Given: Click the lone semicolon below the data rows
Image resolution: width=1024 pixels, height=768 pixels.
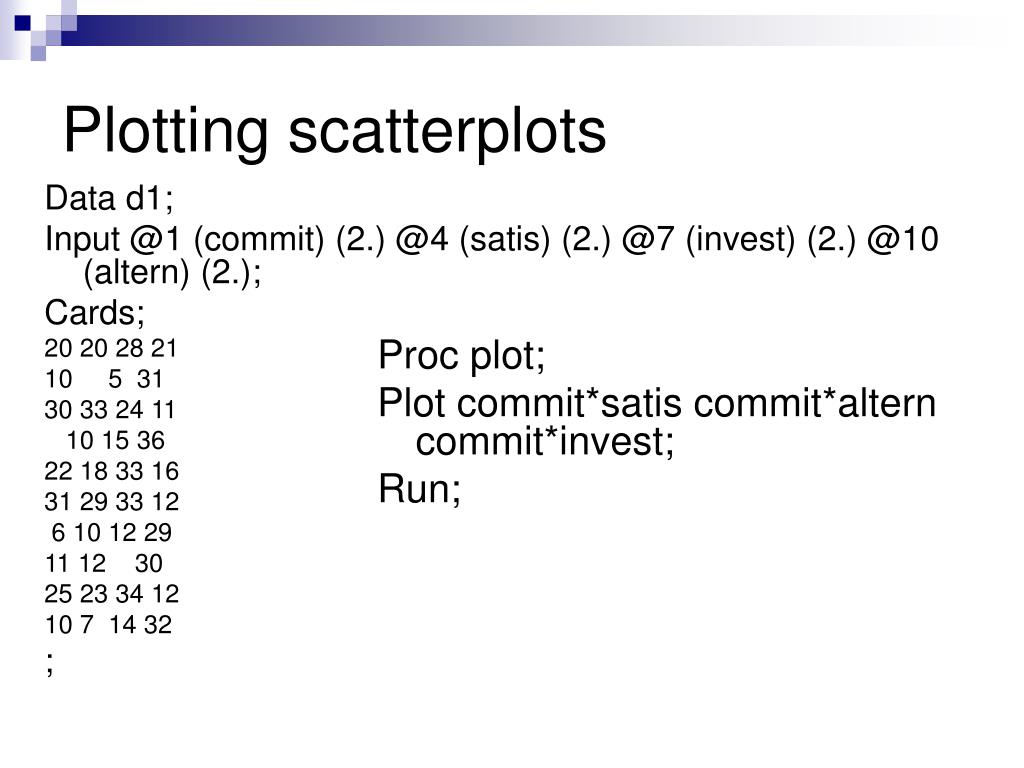Looking at the screenshot, I should pos(49,663).
